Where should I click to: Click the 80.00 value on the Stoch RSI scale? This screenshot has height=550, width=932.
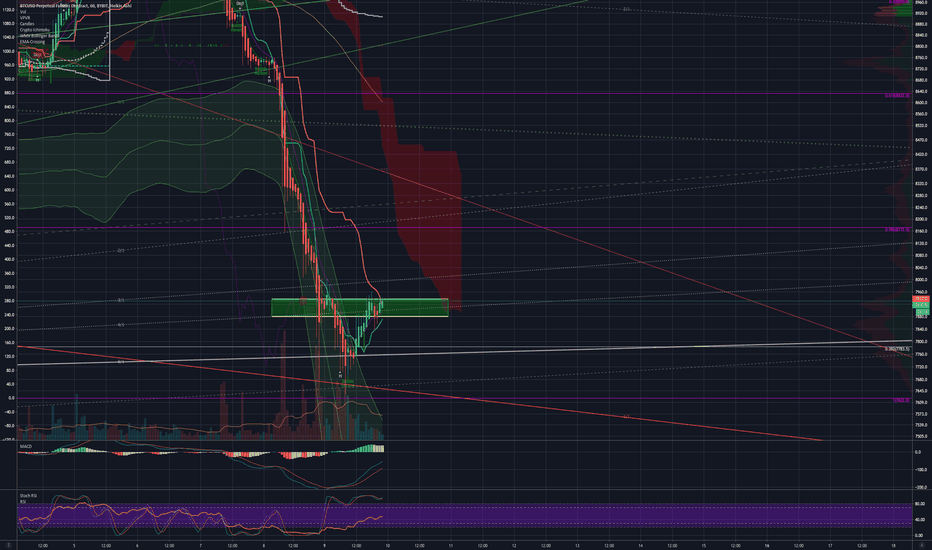coord(920,504)
